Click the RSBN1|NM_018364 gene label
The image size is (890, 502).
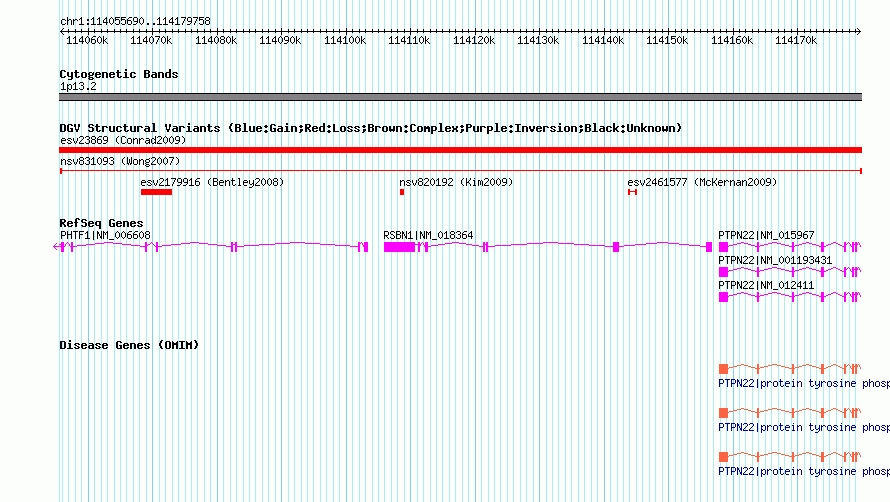pos(428,235)
